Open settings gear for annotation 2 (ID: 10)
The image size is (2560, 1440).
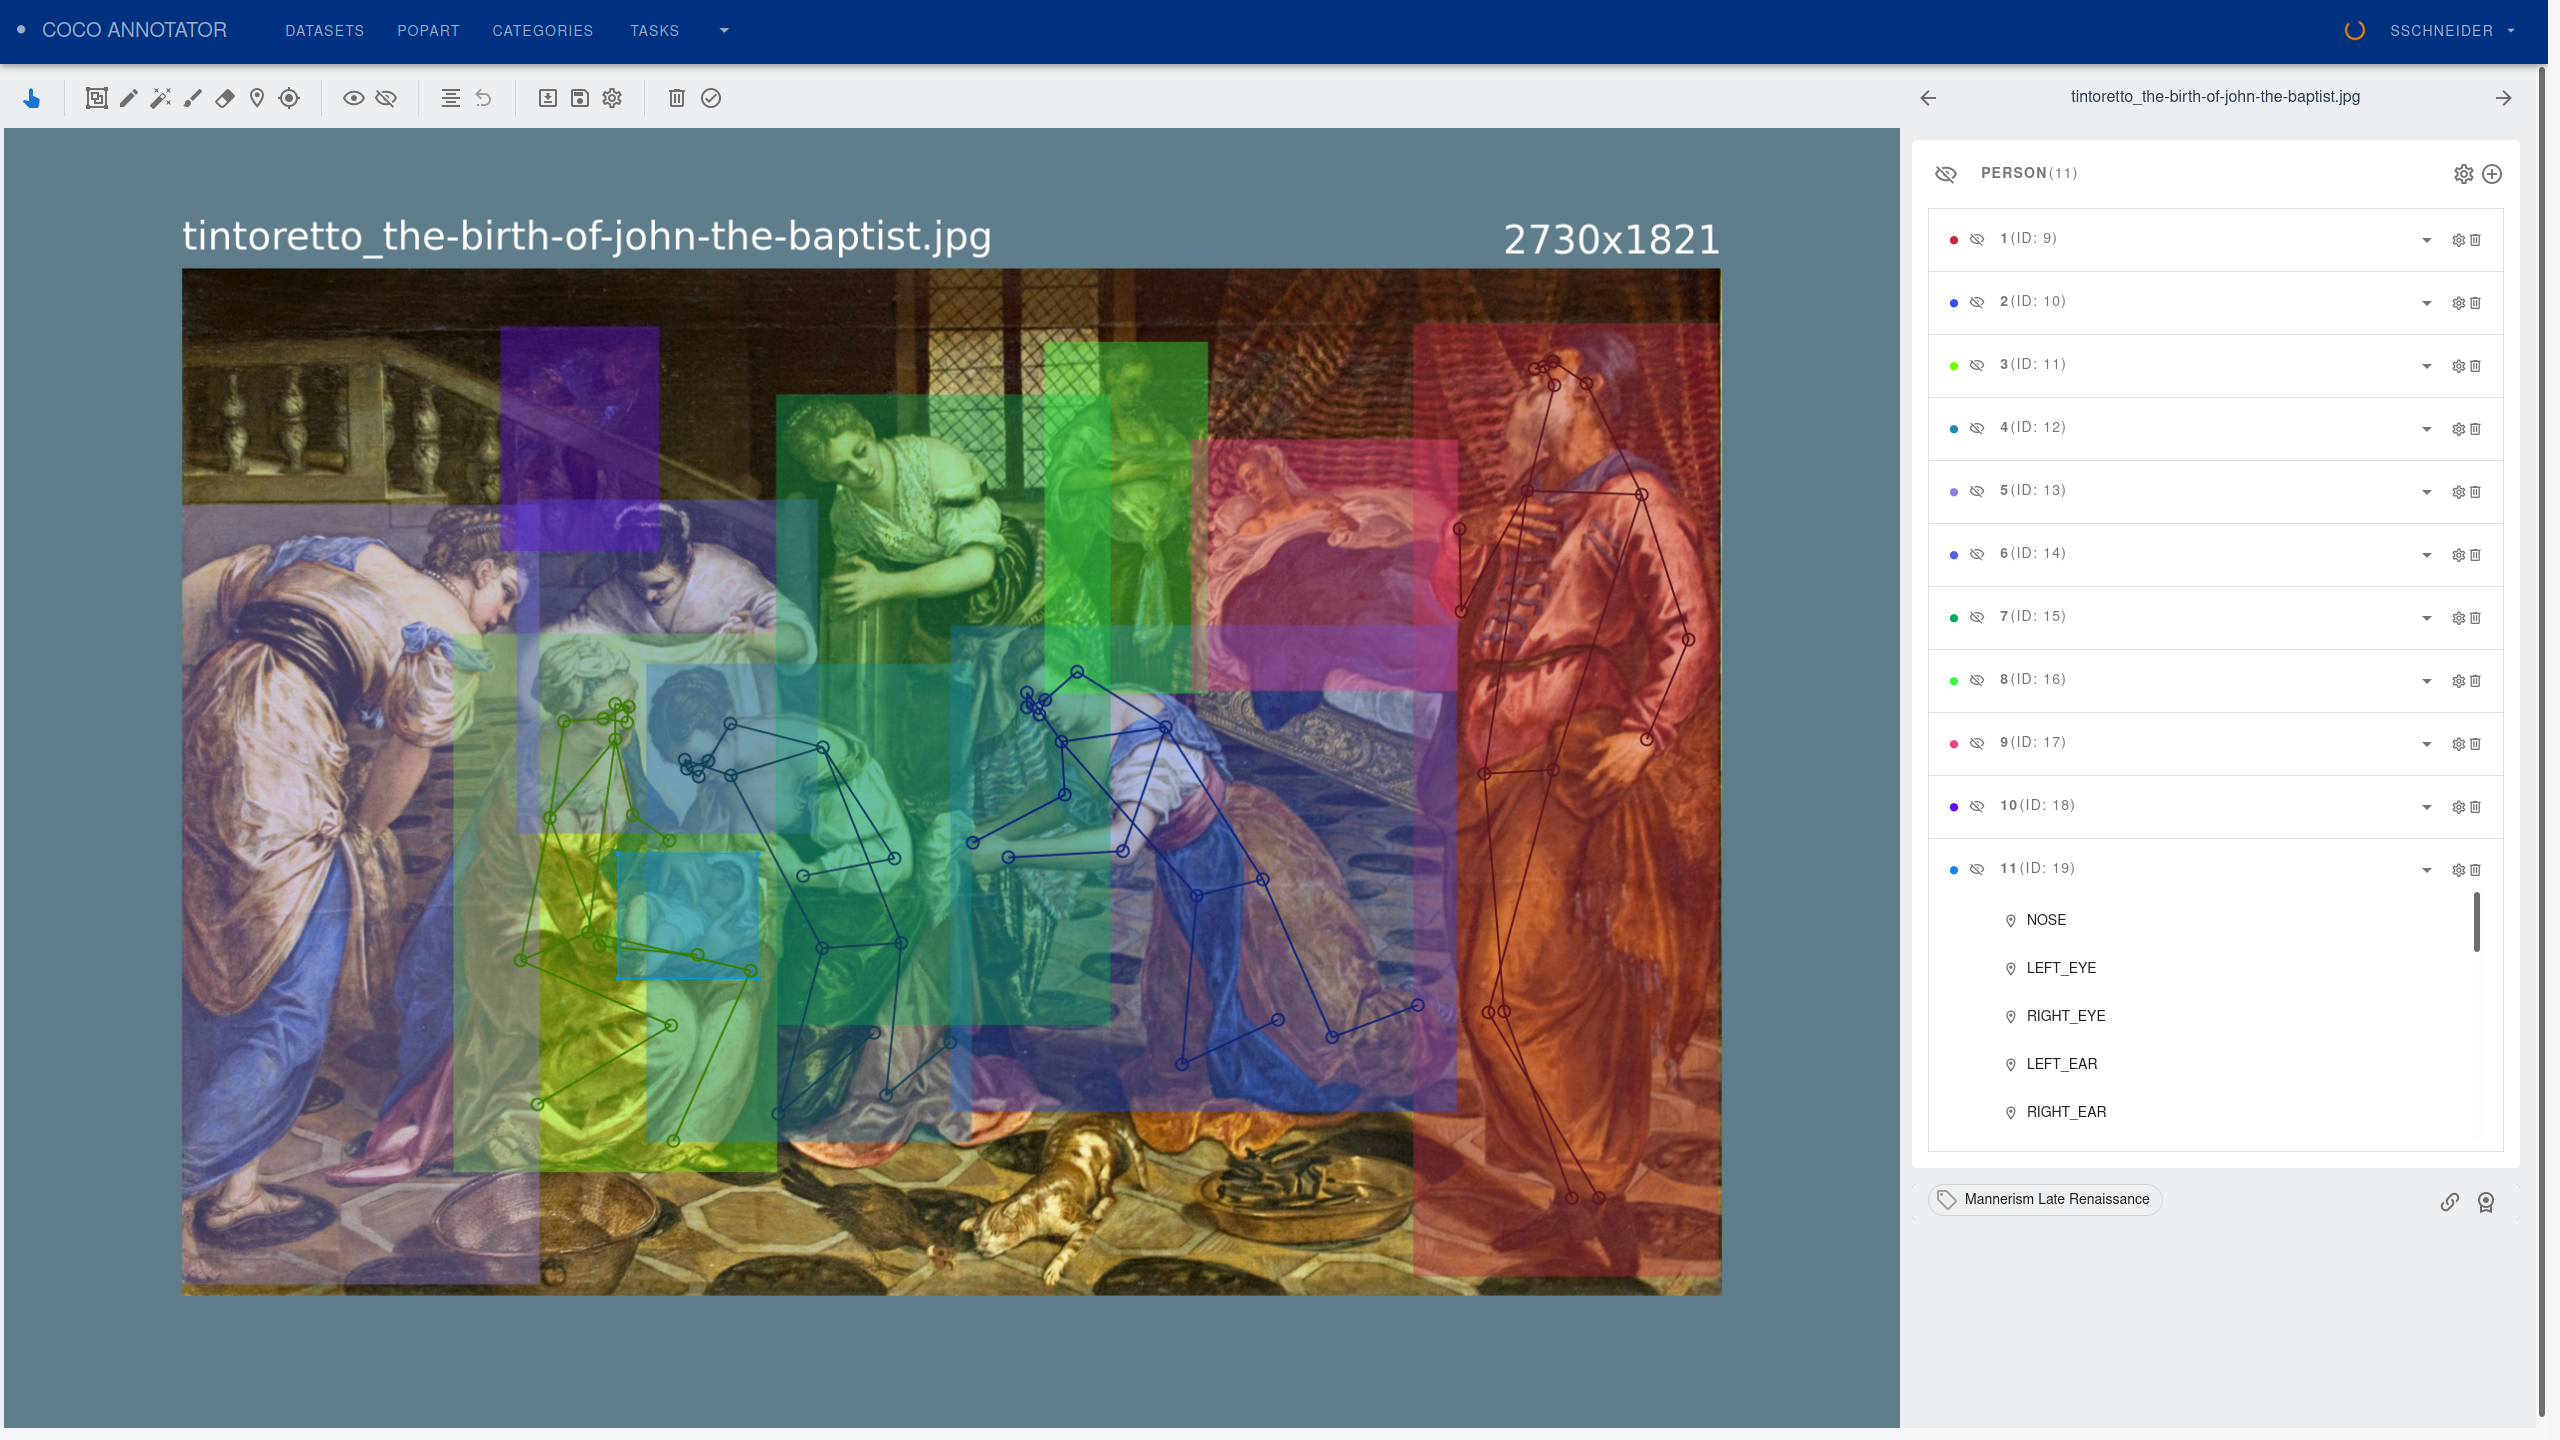[2459, 303]
